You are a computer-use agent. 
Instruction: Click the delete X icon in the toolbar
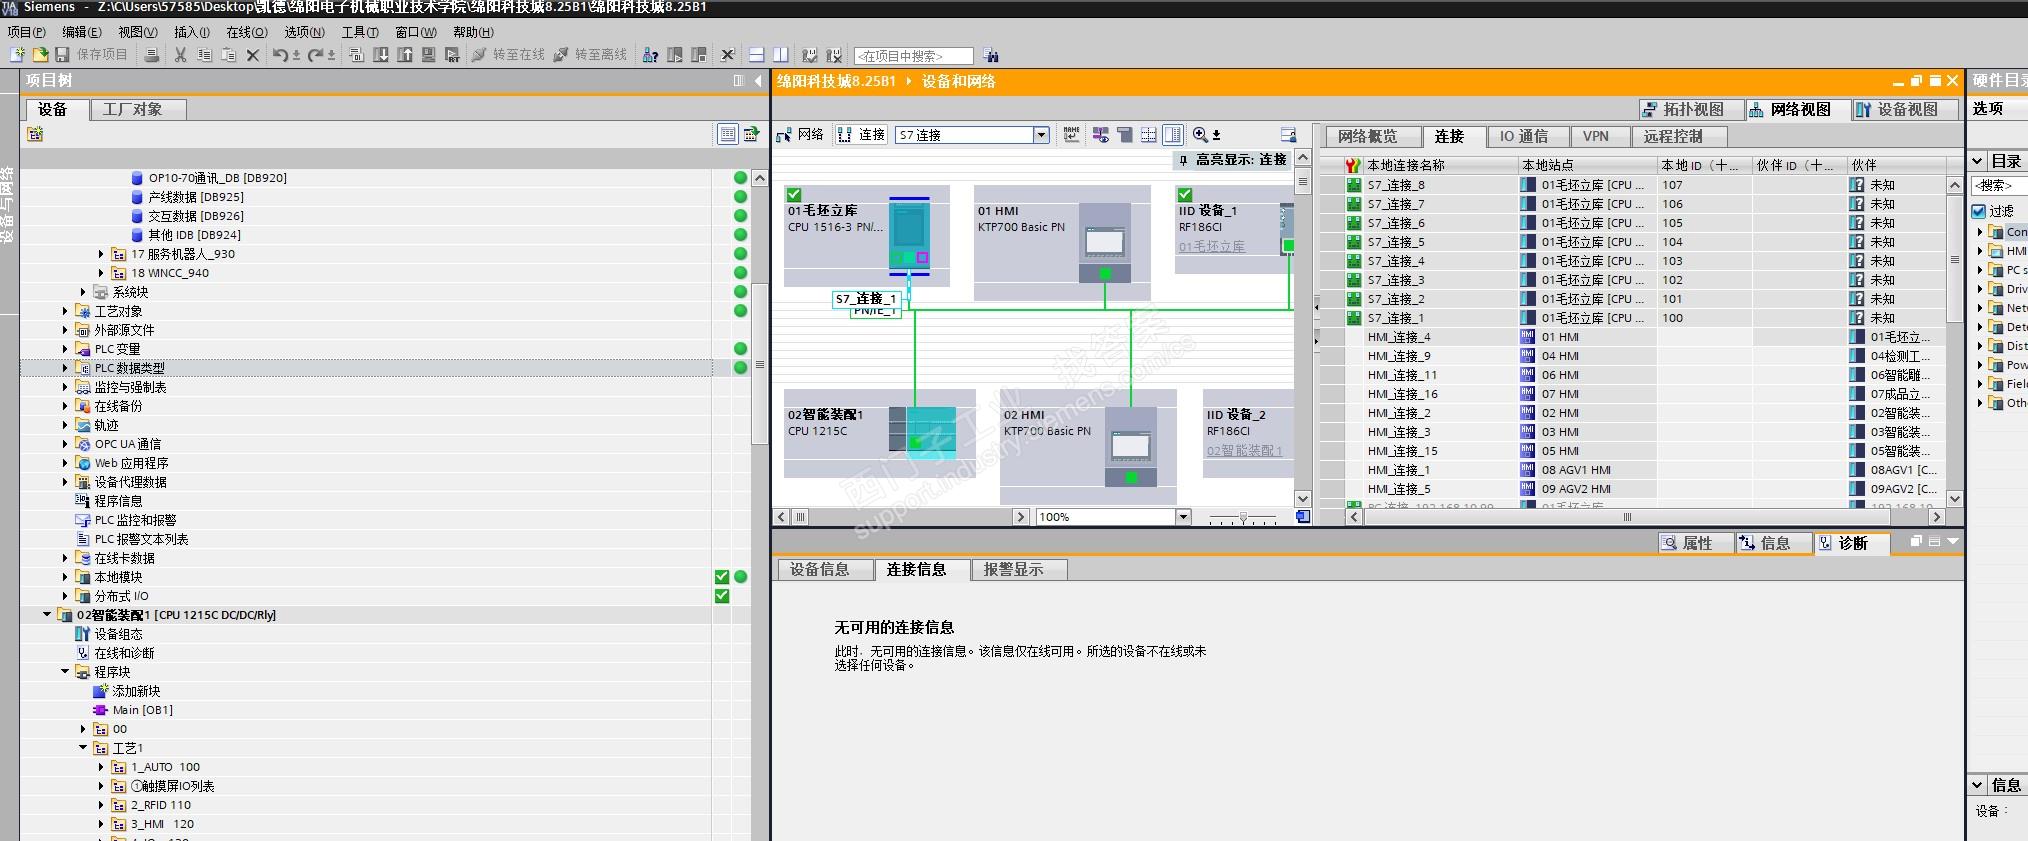[253, 55]
